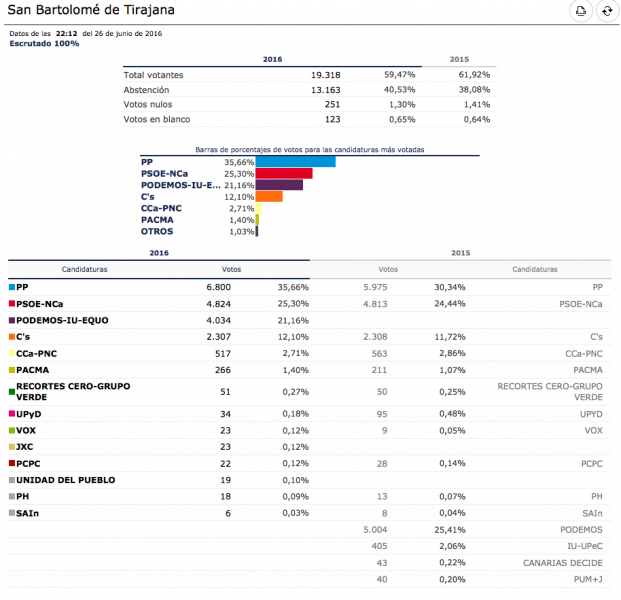Click the pink UPyD color square
This screenshot has height=600, width=621.
tap(12, 413)
